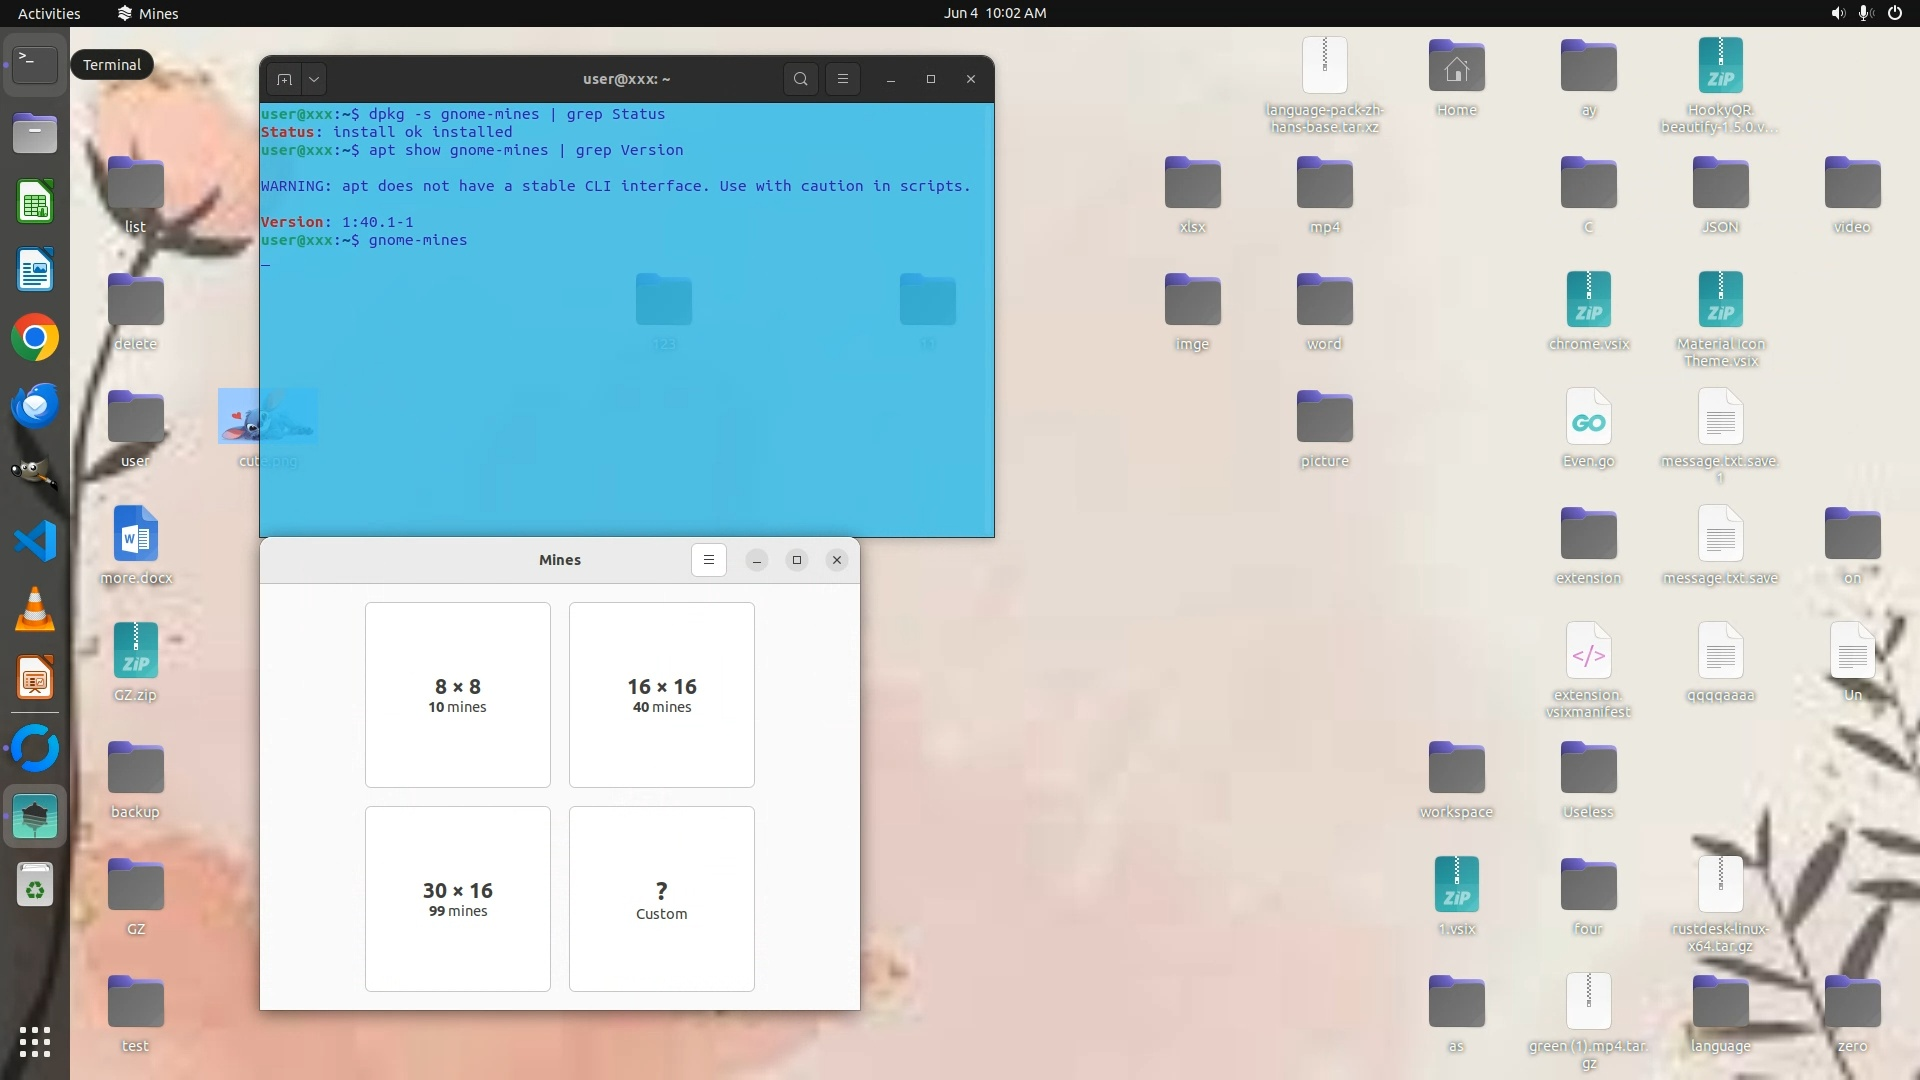Image resolution: width=1920 pixels, height=1080 pixels.
Task: Select the 30 × 16 board with 99 mines
Action: tap(457, 899)
